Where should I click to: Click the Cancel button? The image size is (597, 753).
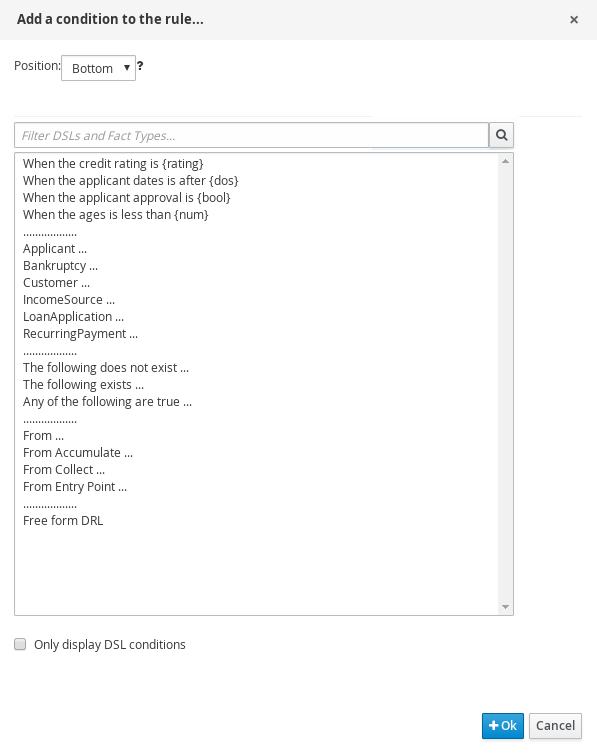[x=555, y=726]
